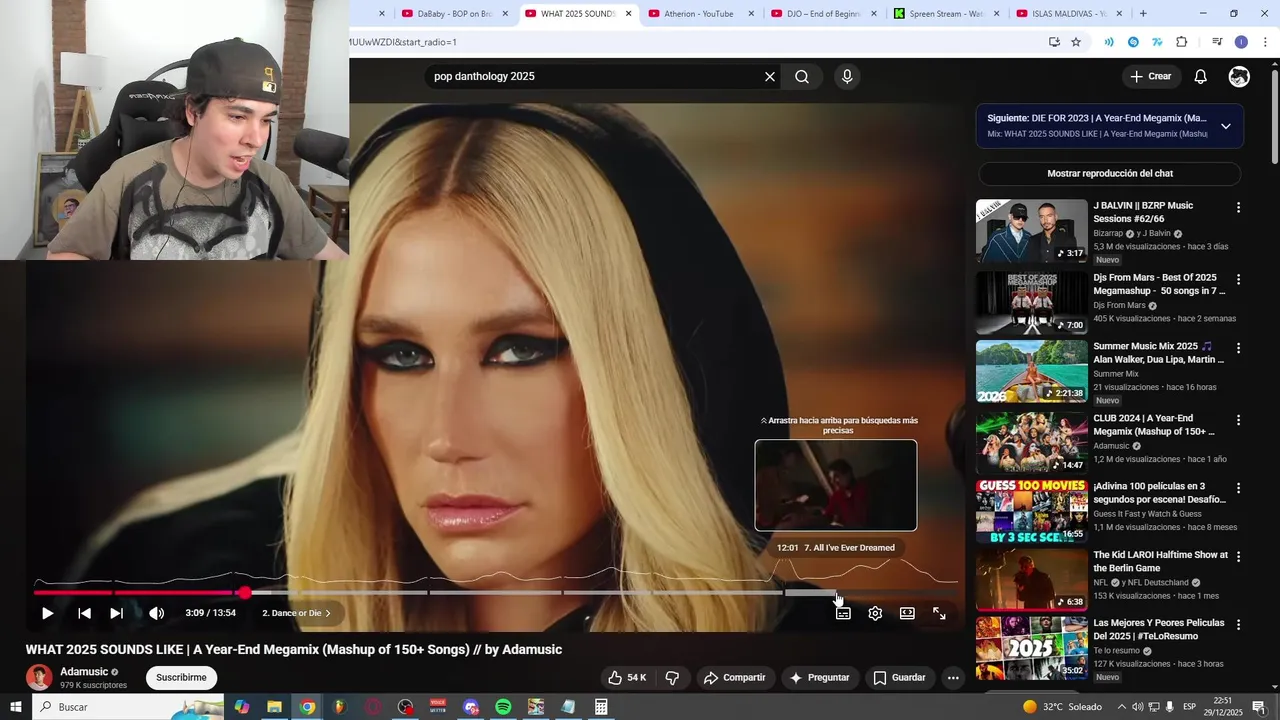Play the video

point(47,613)
